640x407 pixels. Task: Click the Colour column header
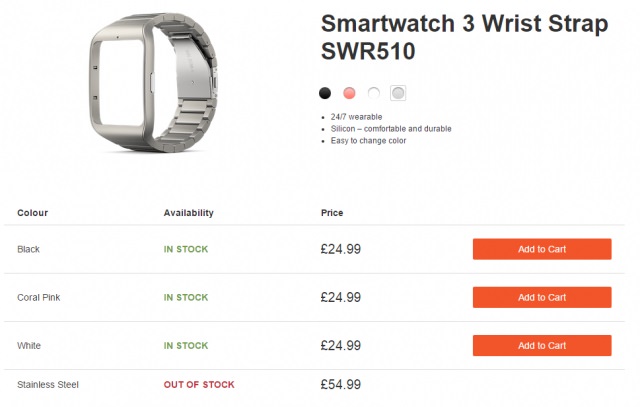[x=33, y=213]
